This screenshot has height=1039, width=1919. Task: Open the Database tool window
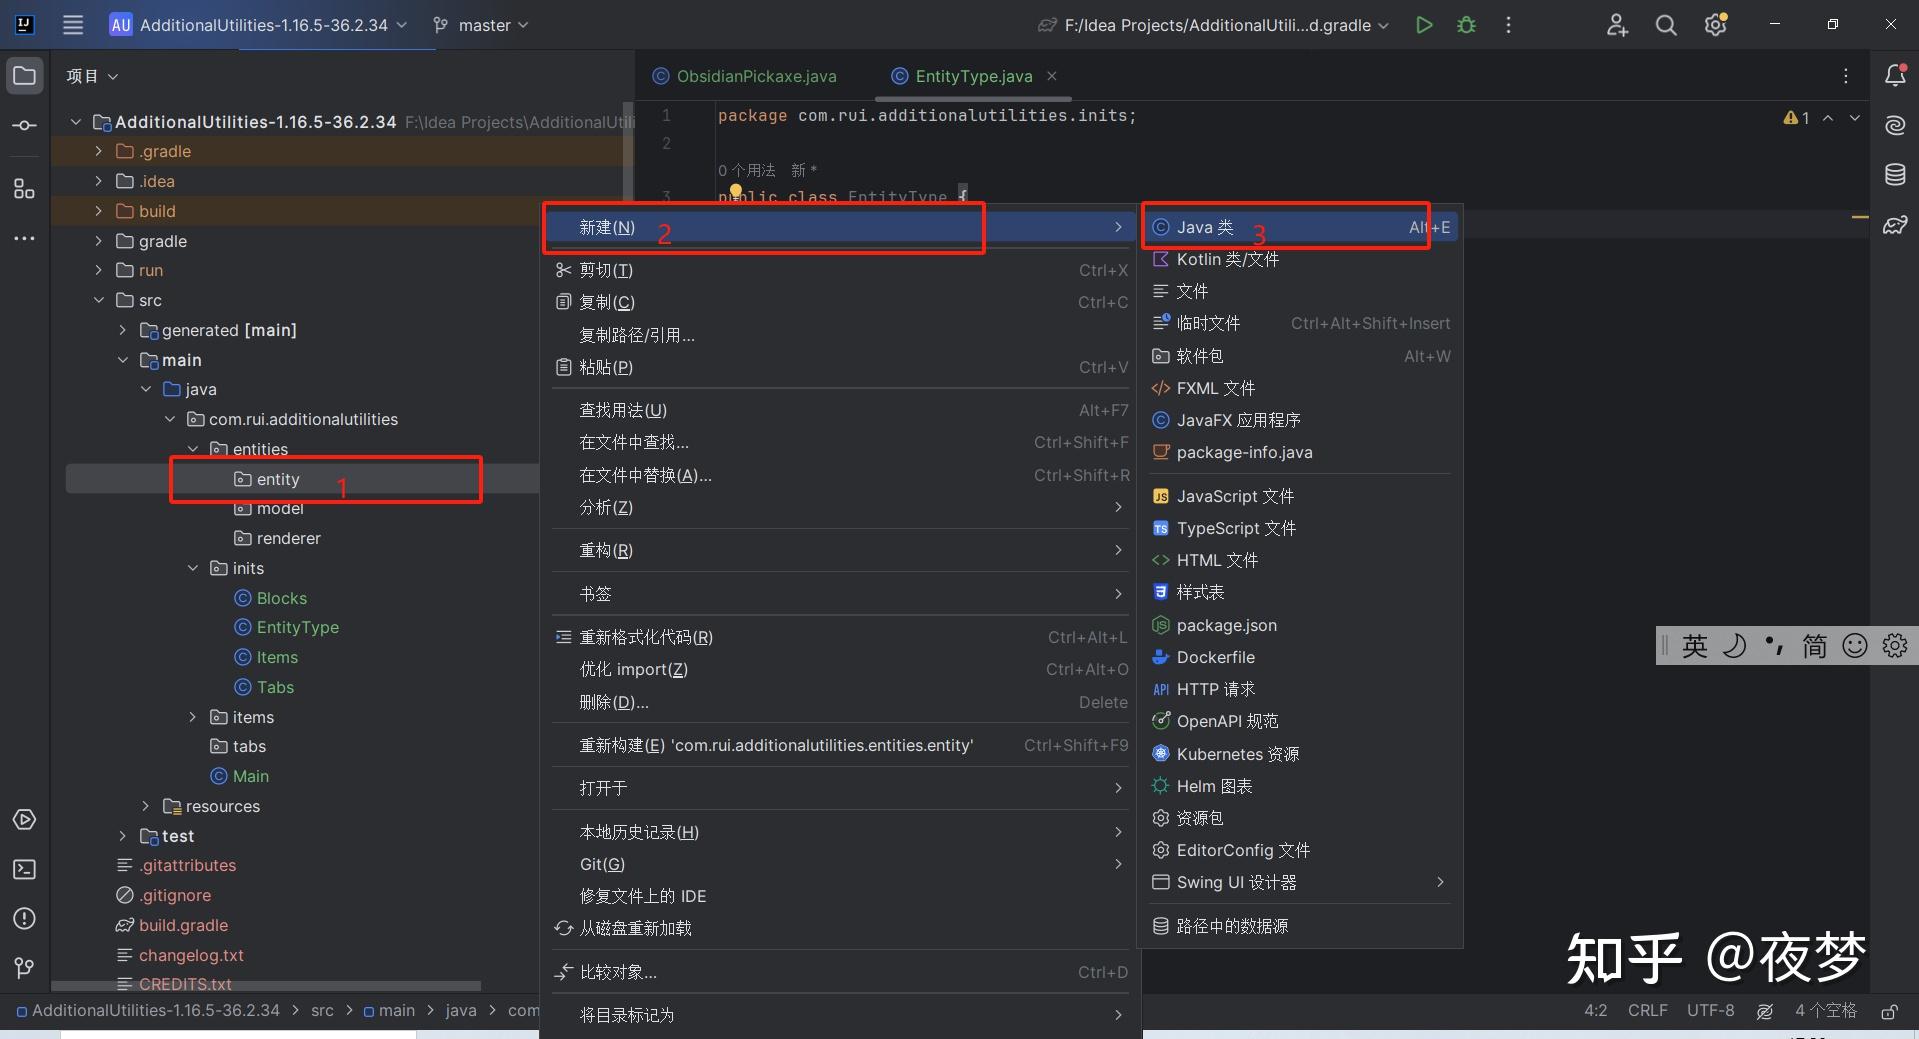point(1894,174)
